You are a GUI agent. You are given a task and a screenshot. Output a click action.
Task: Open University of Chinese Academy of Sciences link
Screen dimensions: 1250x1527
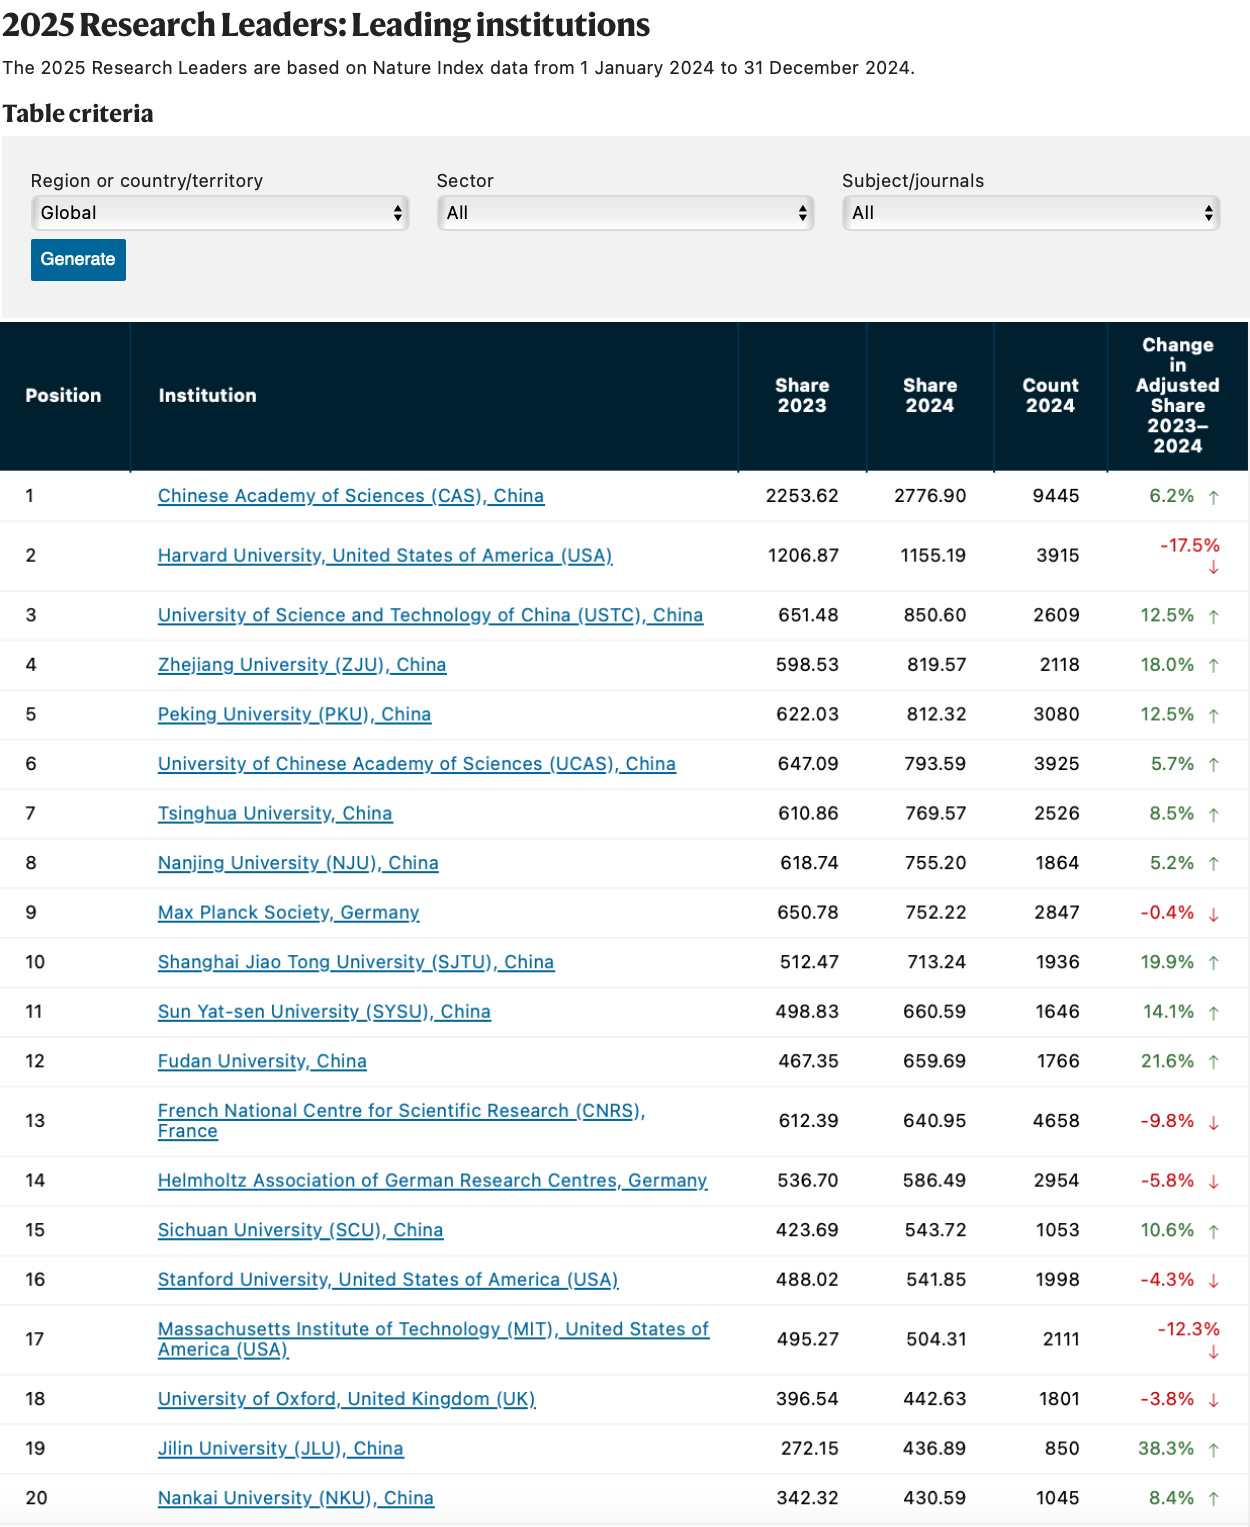pos(417,764)
